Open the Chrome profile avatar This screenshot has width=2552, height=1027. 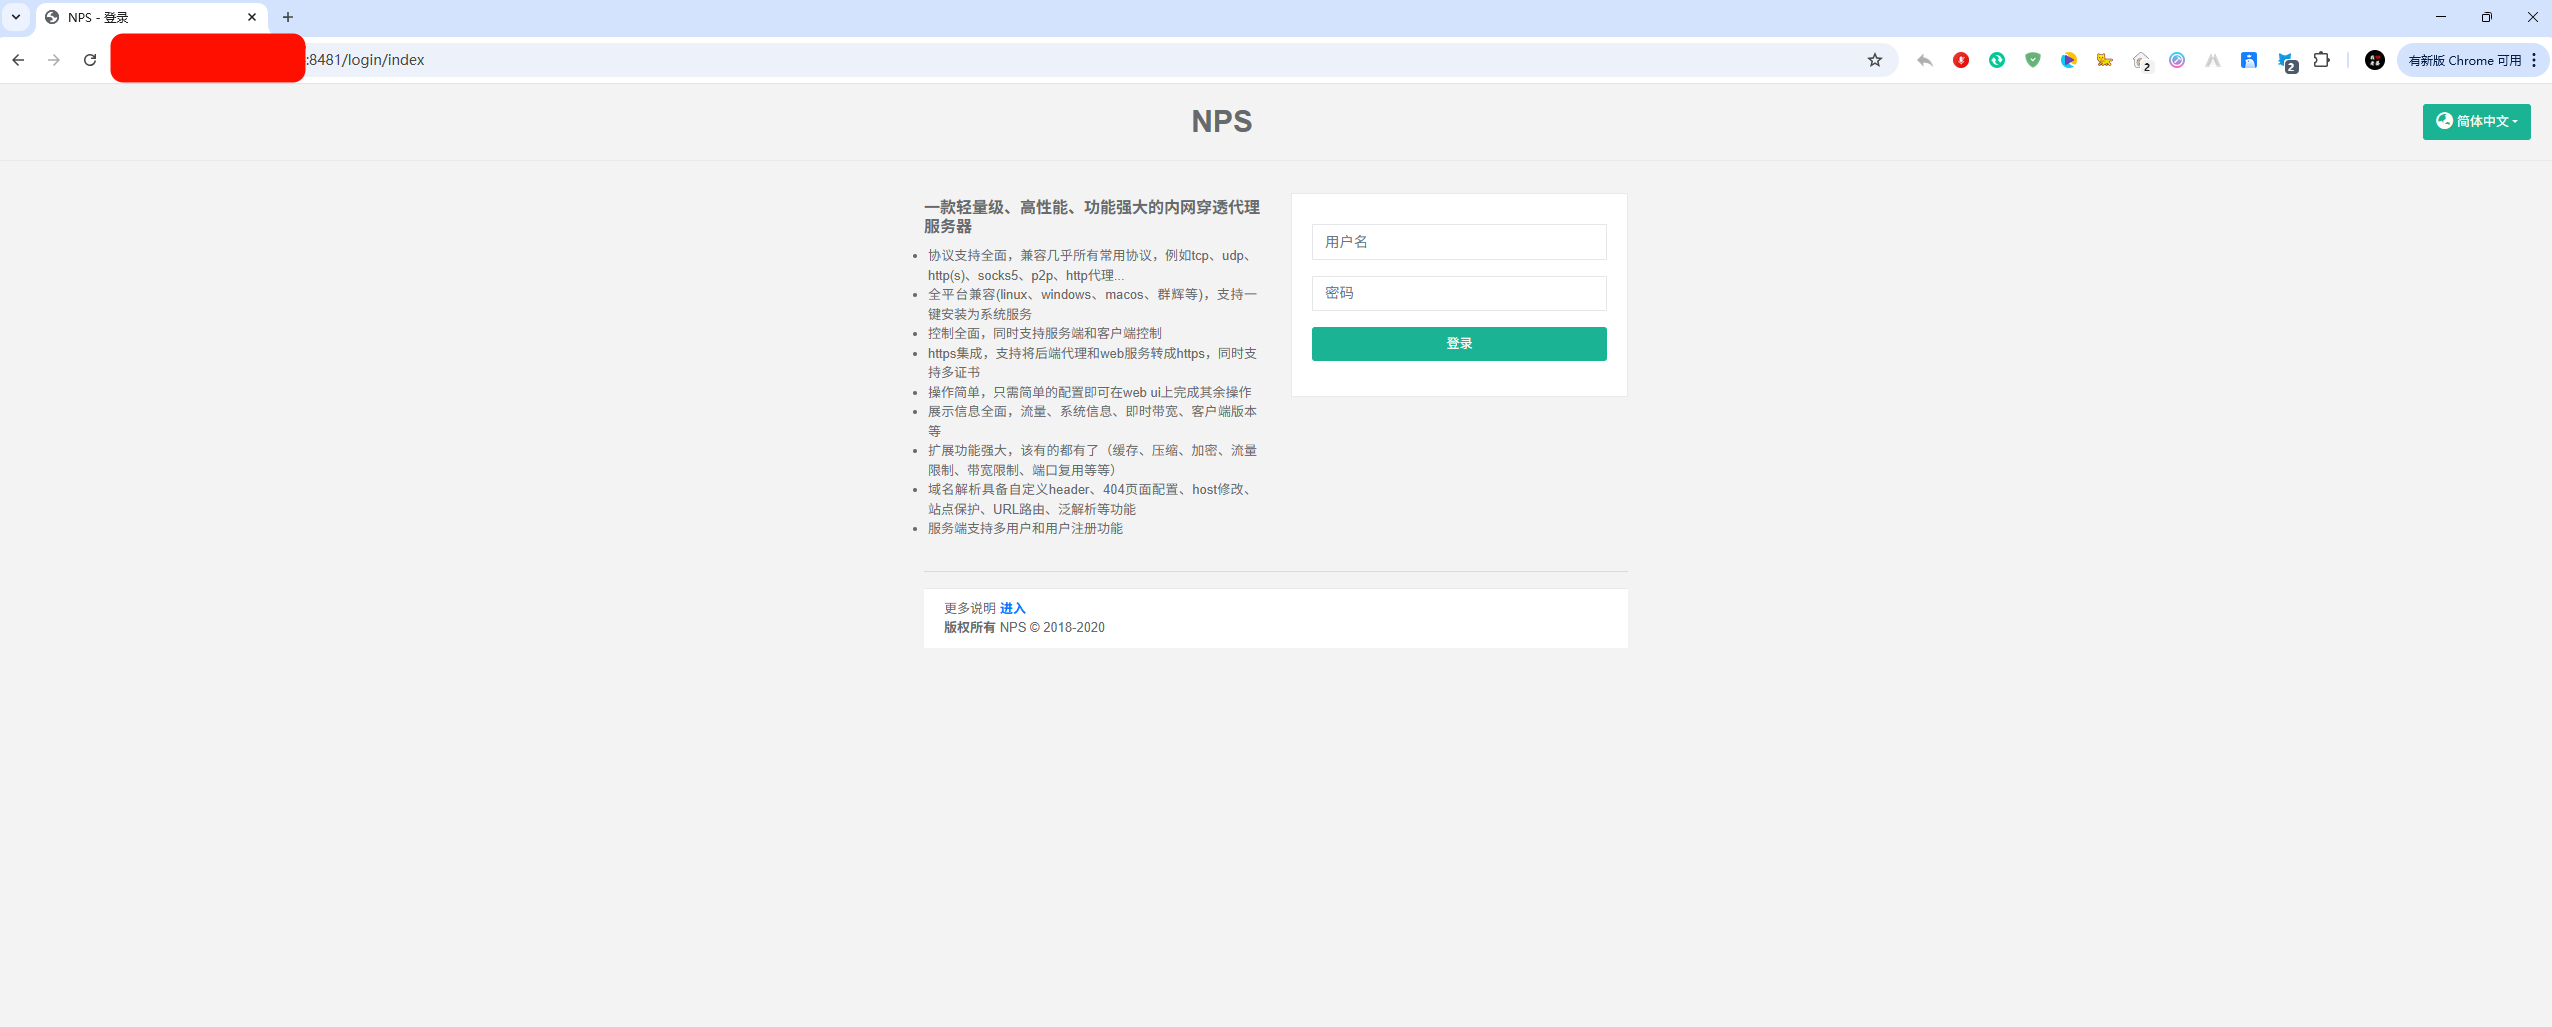(2375, 60)
